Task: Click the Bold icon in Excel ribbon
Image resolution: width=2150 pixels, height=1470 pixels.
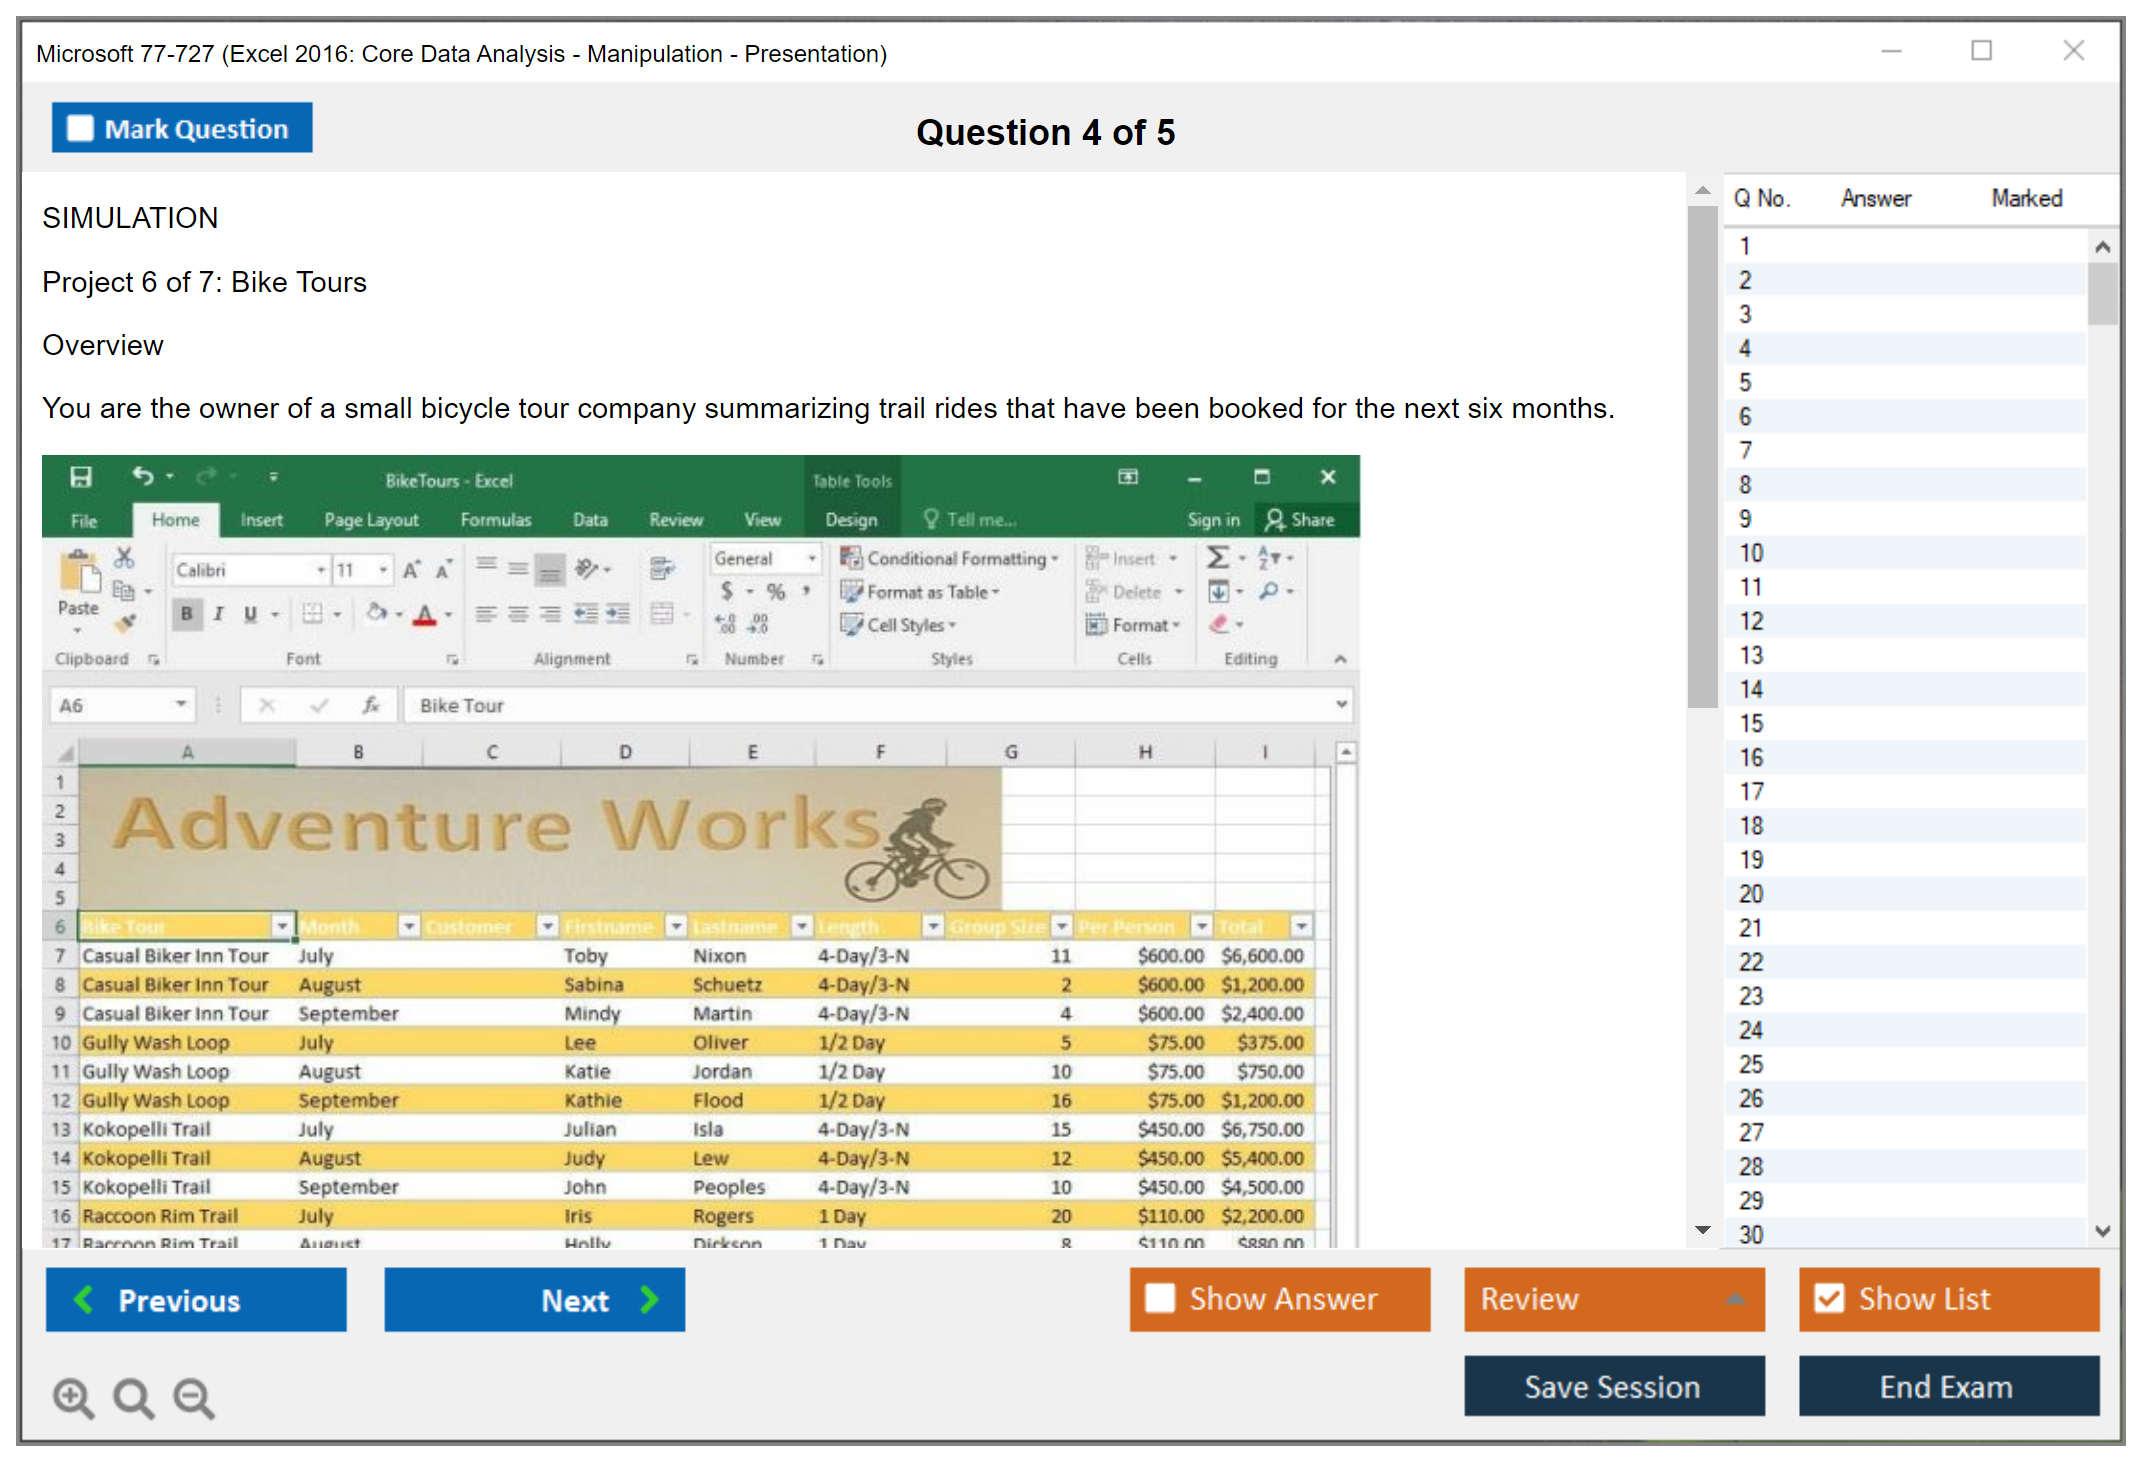Action: [186, 614]
